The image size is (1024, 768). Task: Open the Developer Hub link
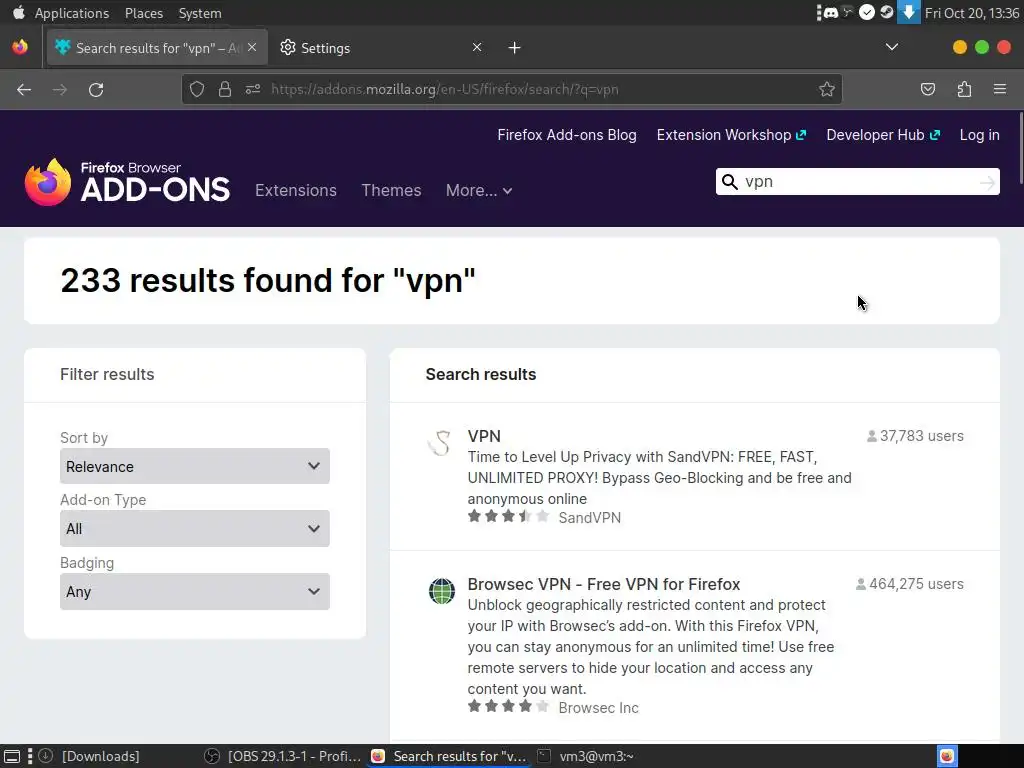(883, 135)
